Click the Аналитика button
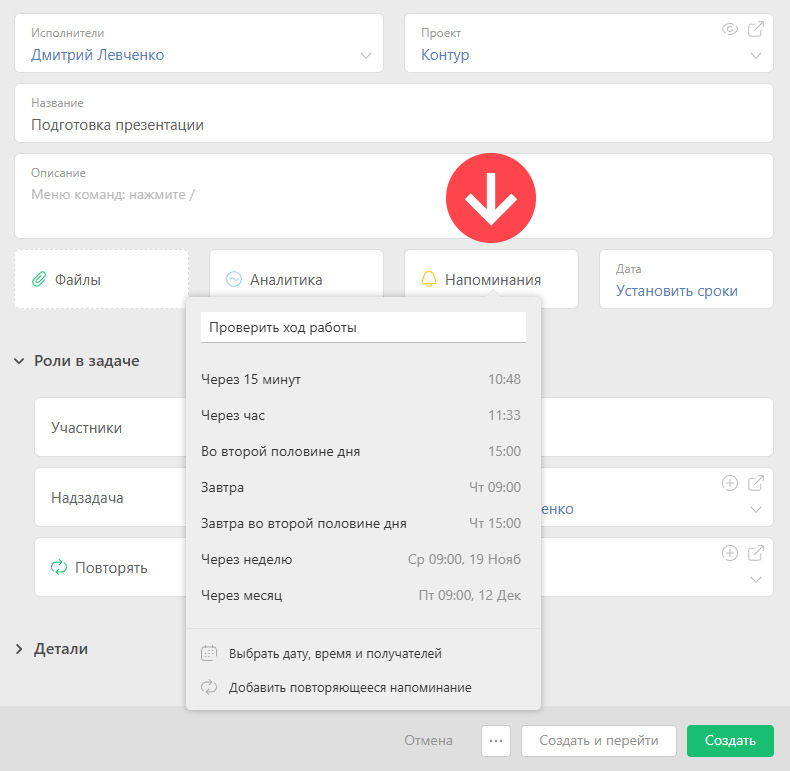The height and width of the screenshot is (771, 790). 296,279
